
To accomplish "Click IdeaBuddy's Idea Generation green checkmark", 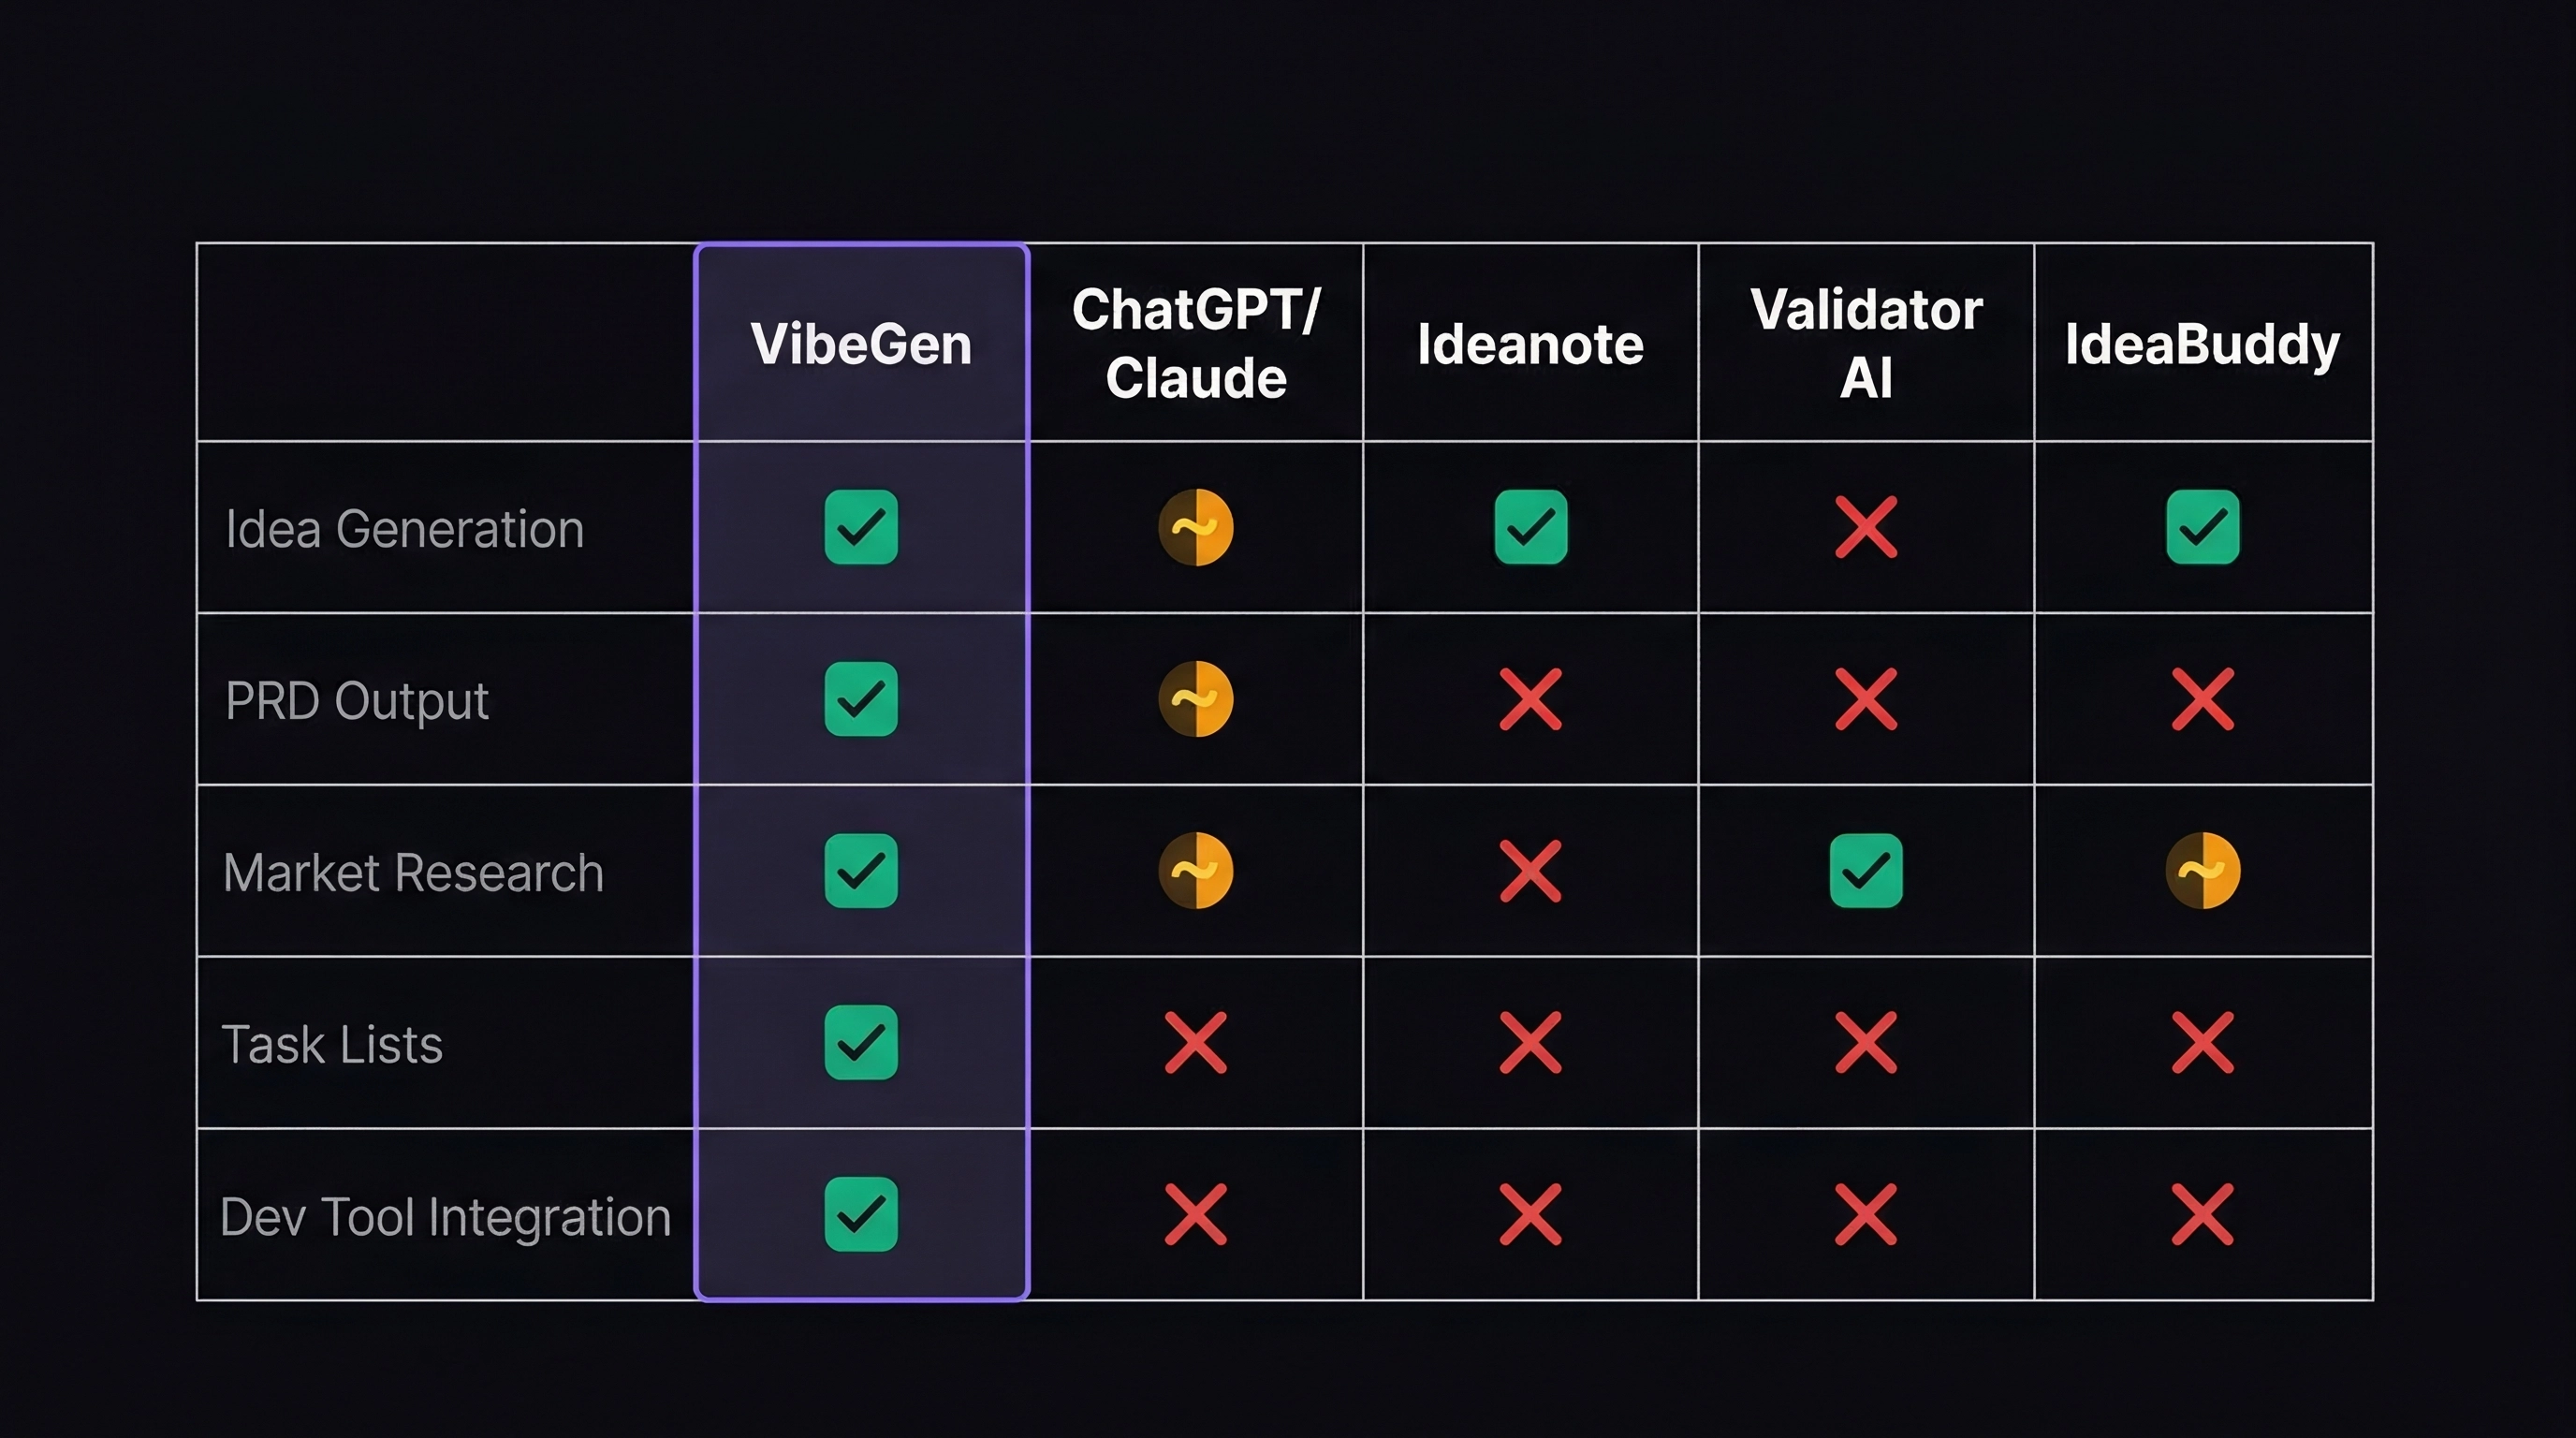I will tap(2203, 527).
